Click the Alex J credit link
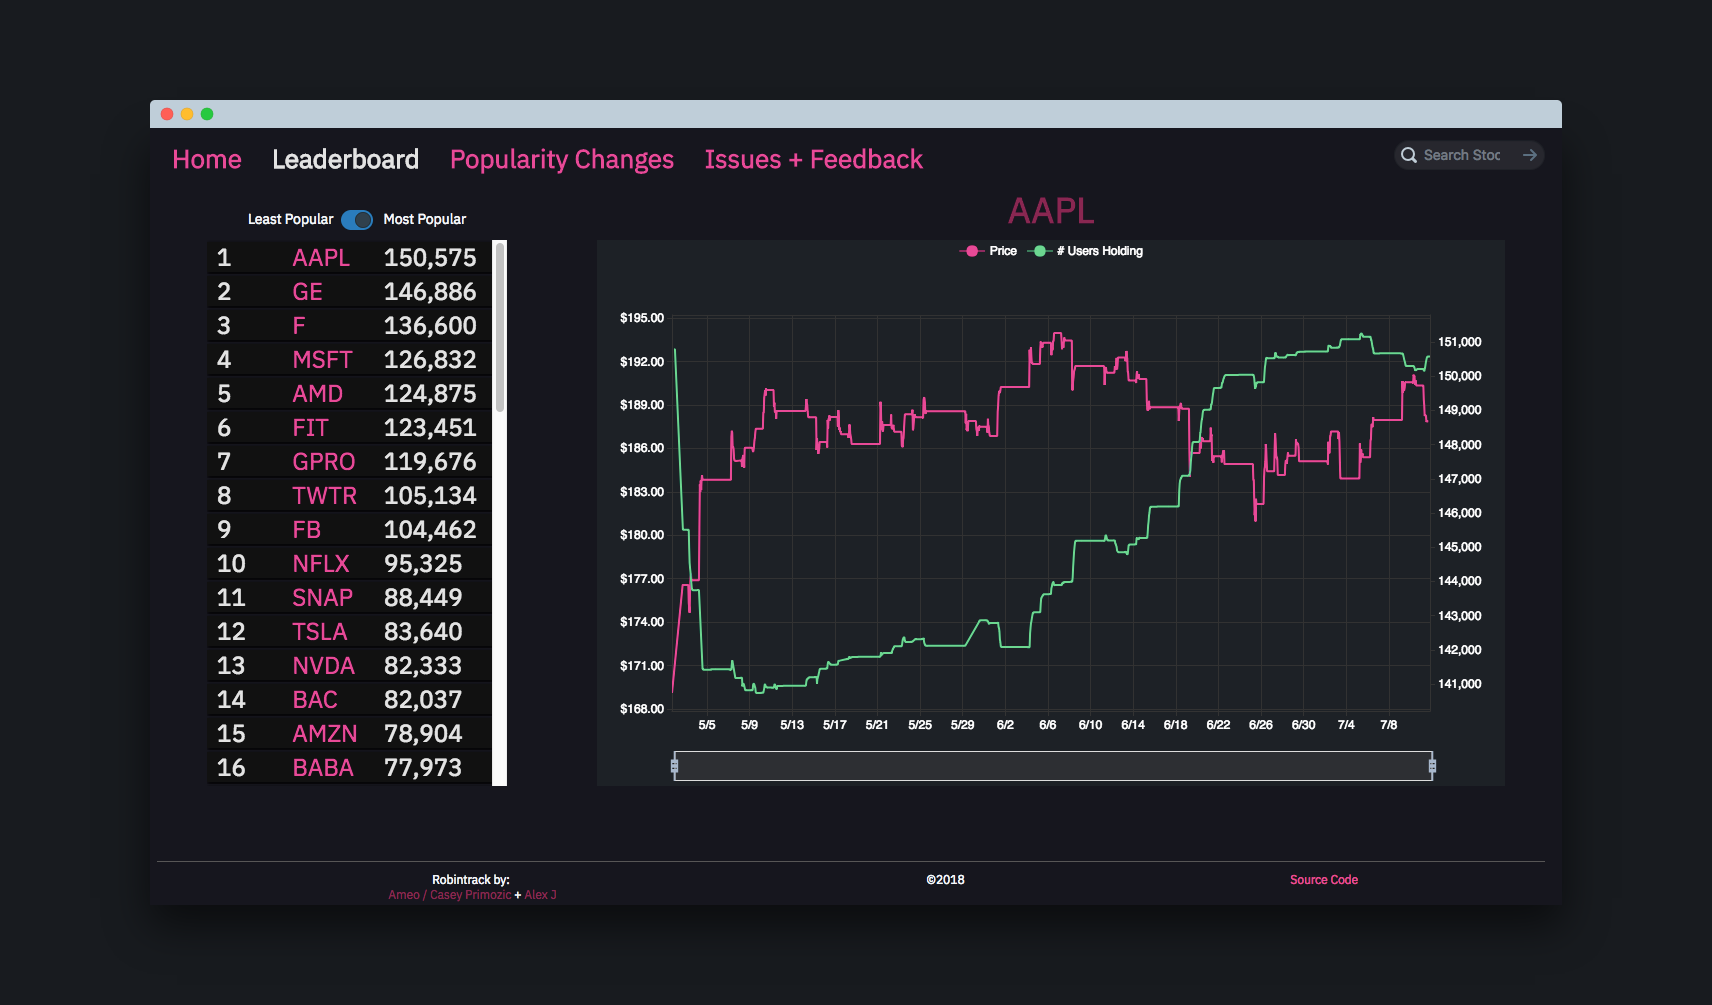Viewport: 1712px width, 1005px height. pos(540,894)
